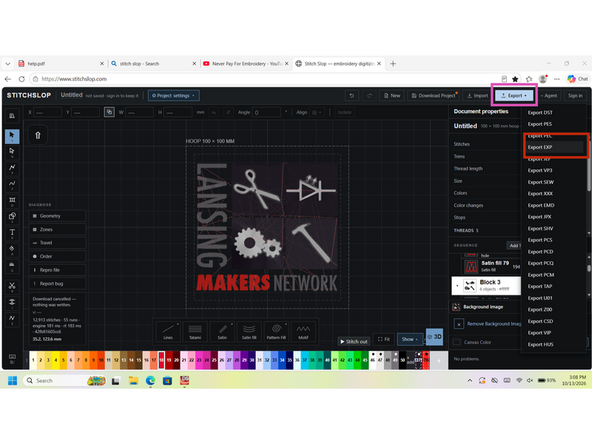Pick thread color swatch 4 (yellow)
This screenshot has width=592, height=444.
click(x=56, y=360)
